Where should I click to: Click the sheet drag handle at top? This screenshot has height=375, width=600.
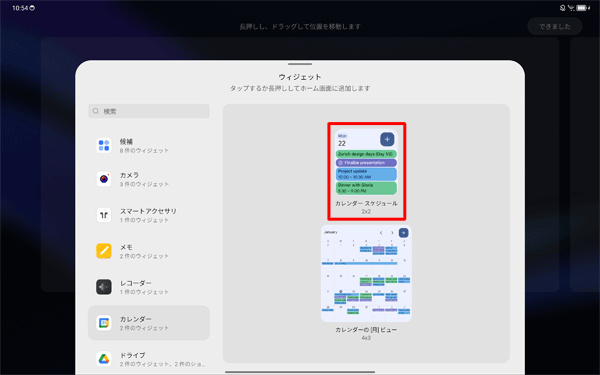(300, 64)
